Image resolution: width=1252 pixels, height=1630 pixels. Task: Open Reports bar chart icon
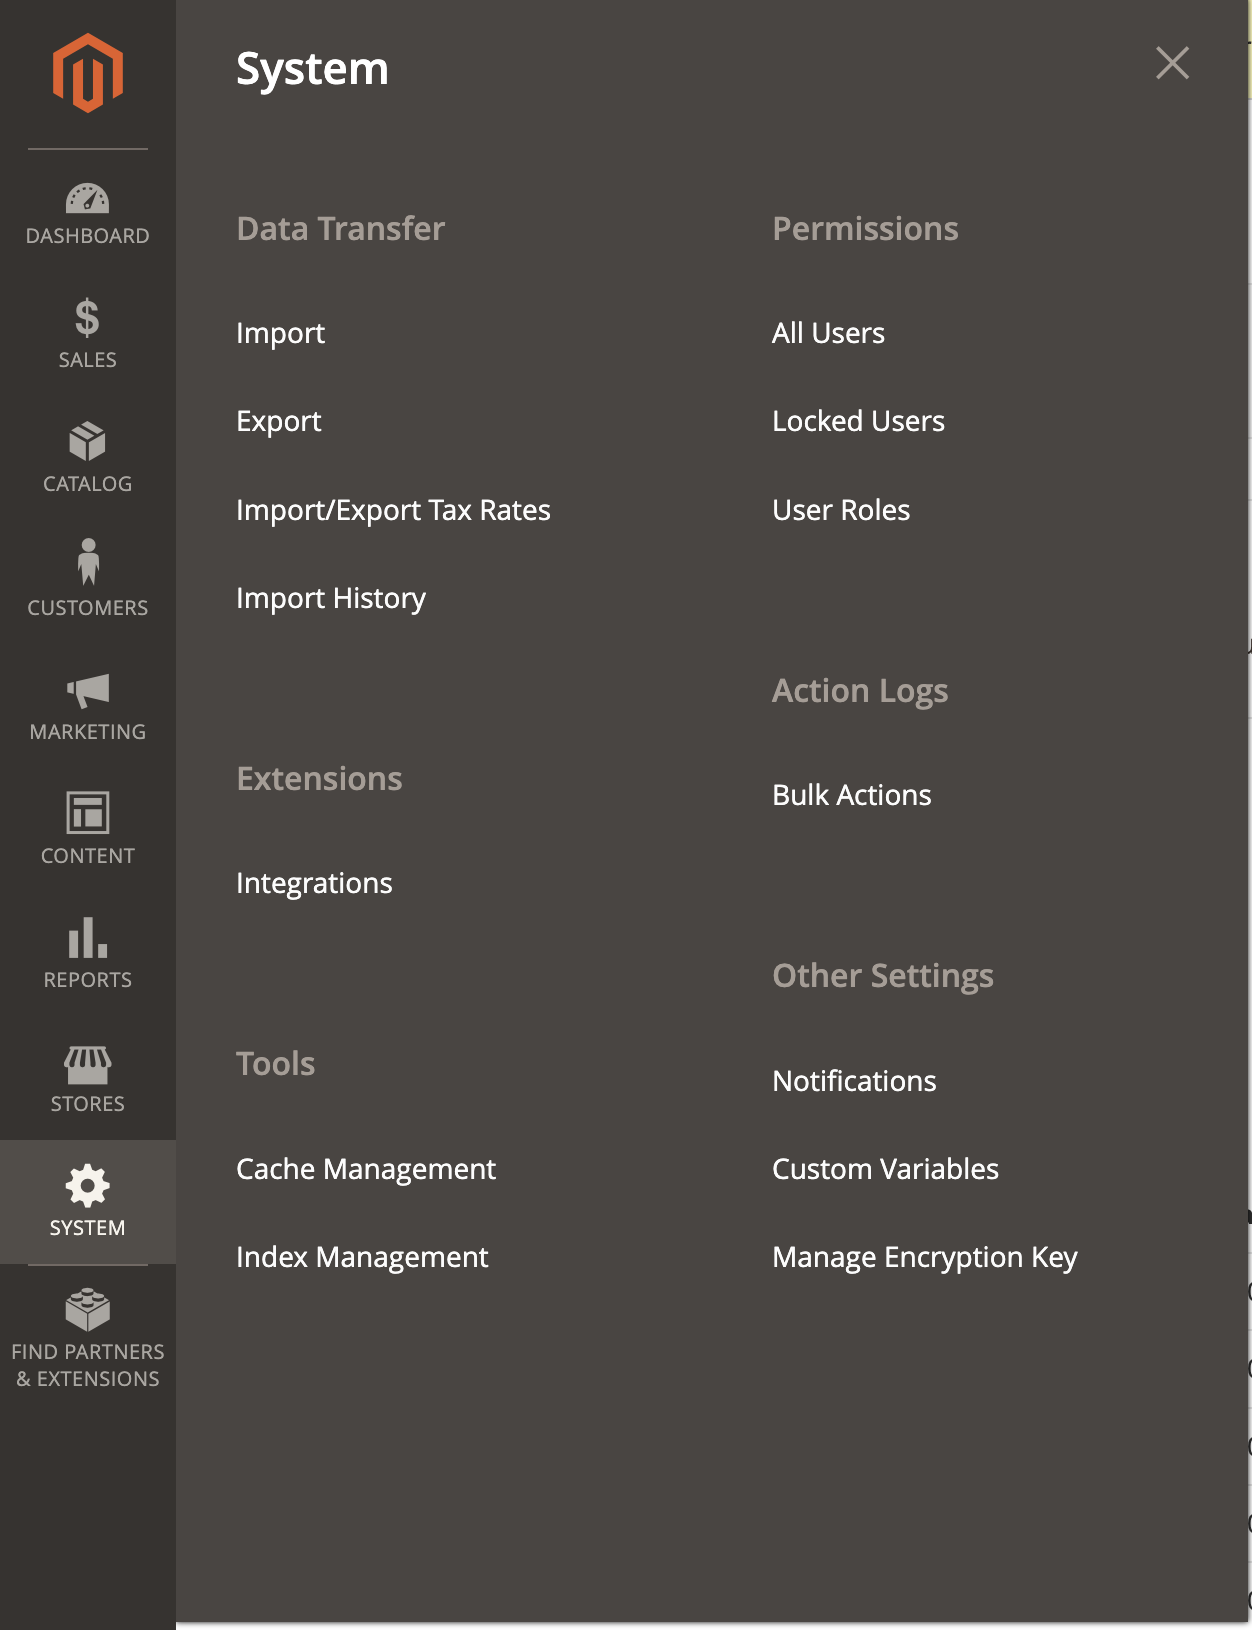tap(88, 938)
